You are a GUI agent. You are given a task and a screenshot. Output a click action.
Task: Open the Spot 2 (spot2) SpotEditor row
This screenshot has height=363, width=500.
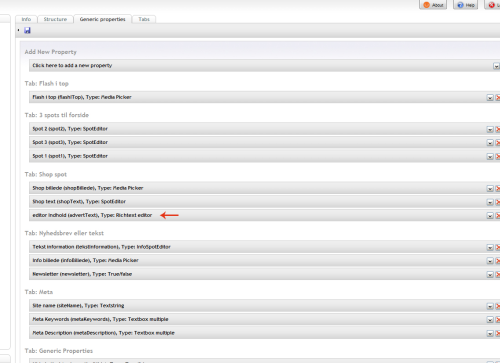pyautogui.click(x=264, y=129)
